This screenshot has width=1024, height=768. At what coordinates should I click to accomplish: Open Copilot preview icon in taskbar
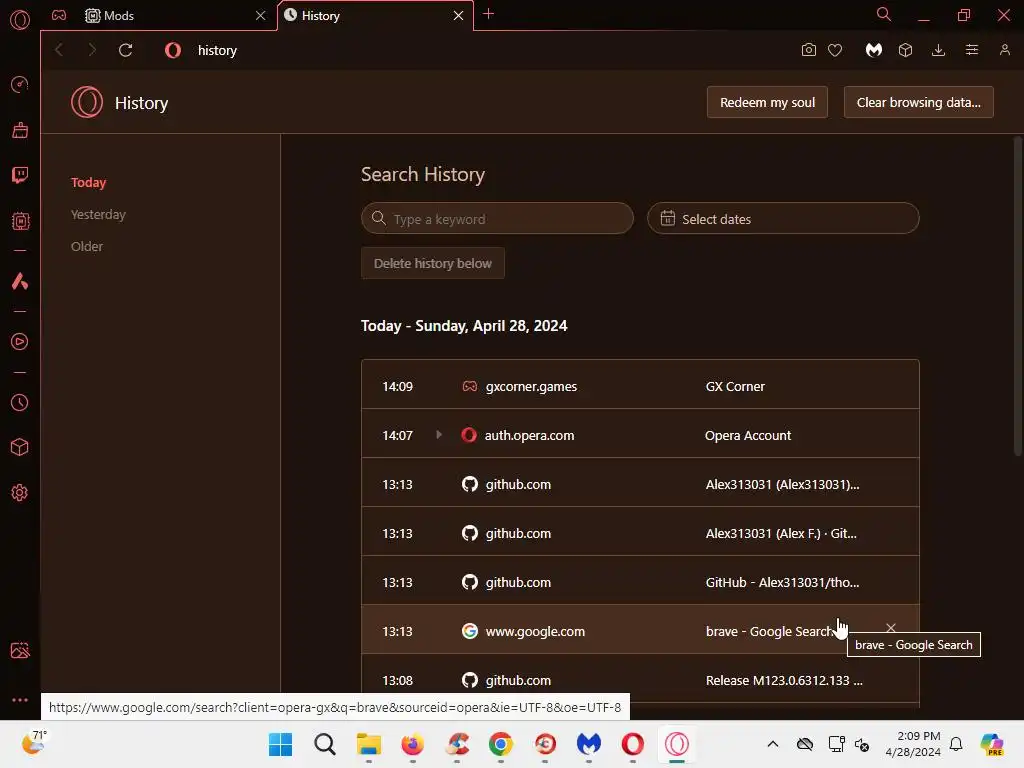pyautogui.click(x=992, y=744)
